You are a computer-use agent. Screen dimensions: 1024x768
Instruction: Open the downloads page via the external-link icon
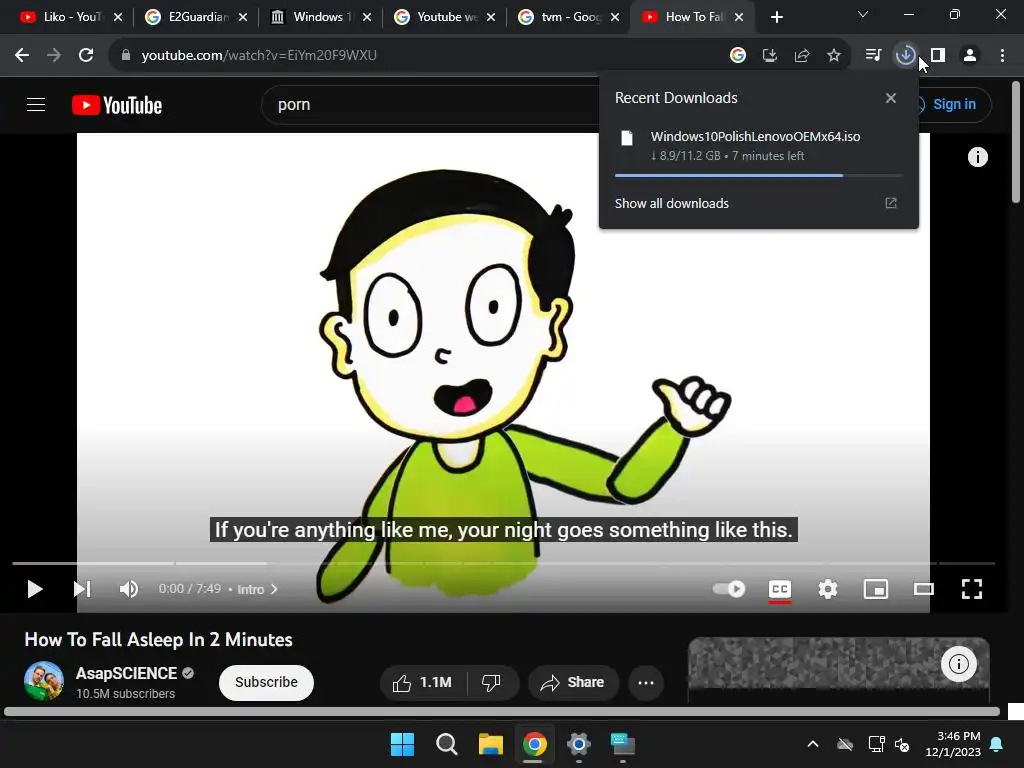coord(891,203)
